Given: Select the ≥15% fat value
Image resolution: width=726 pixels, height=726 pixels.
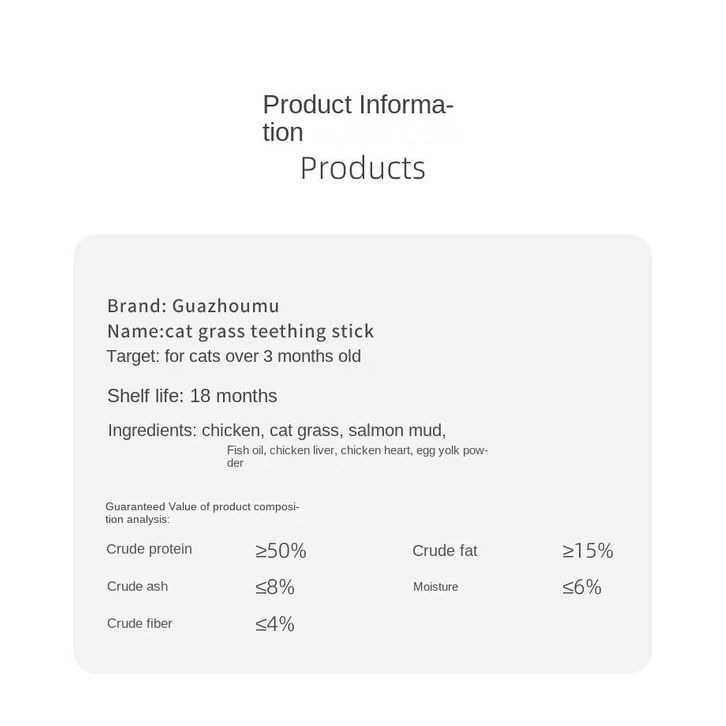Looking at the screenshot, I should pos(588,551).
